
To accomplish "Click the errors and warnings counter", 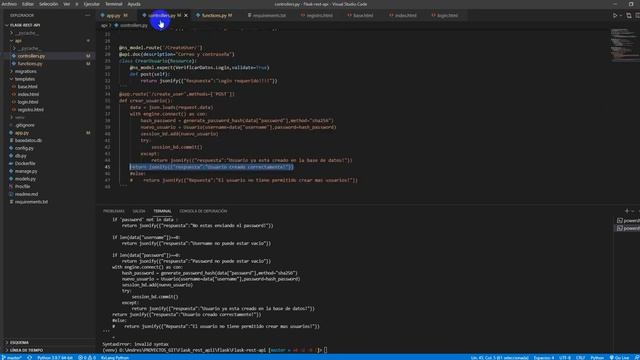I will (87, 358).
